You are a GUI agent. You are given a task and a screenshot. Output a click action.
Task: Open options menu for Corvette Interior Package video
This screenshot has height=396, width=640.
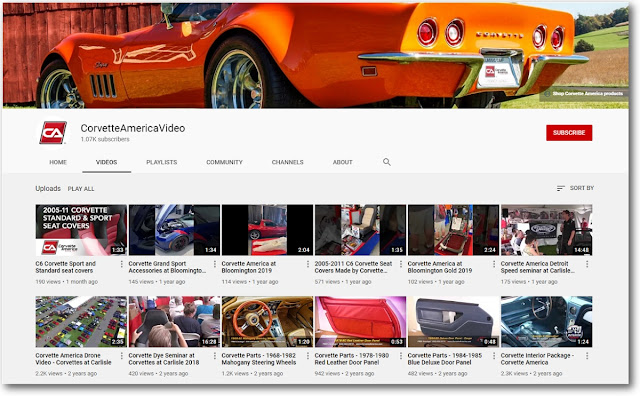587,356
